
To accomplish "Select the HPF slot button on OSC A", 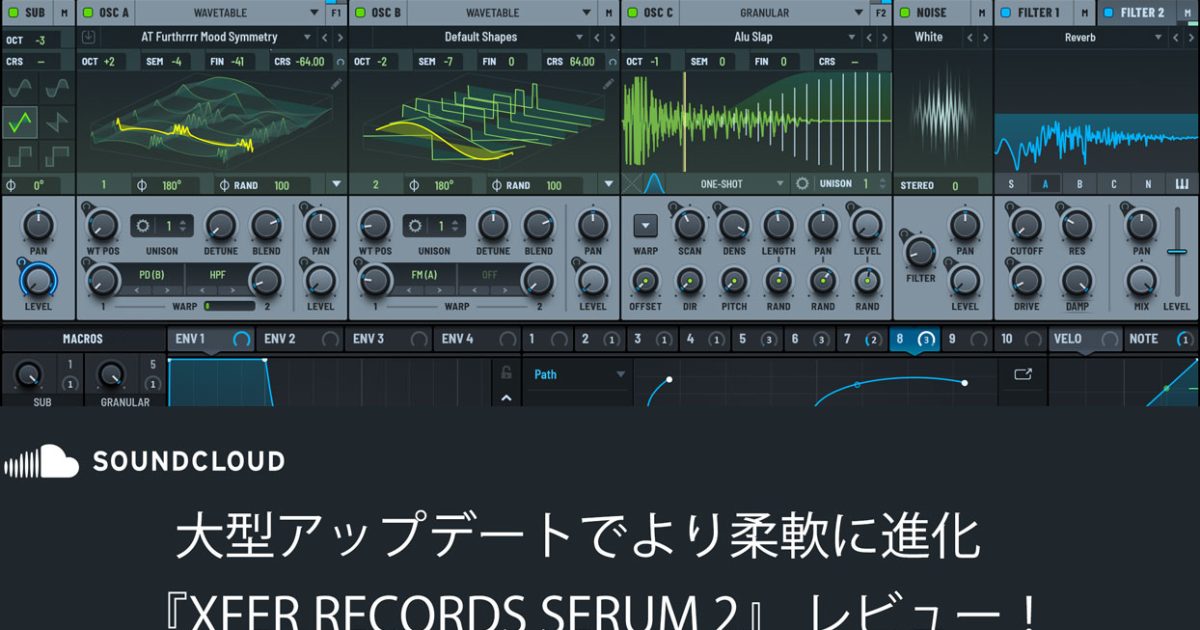I will (219, 274).
